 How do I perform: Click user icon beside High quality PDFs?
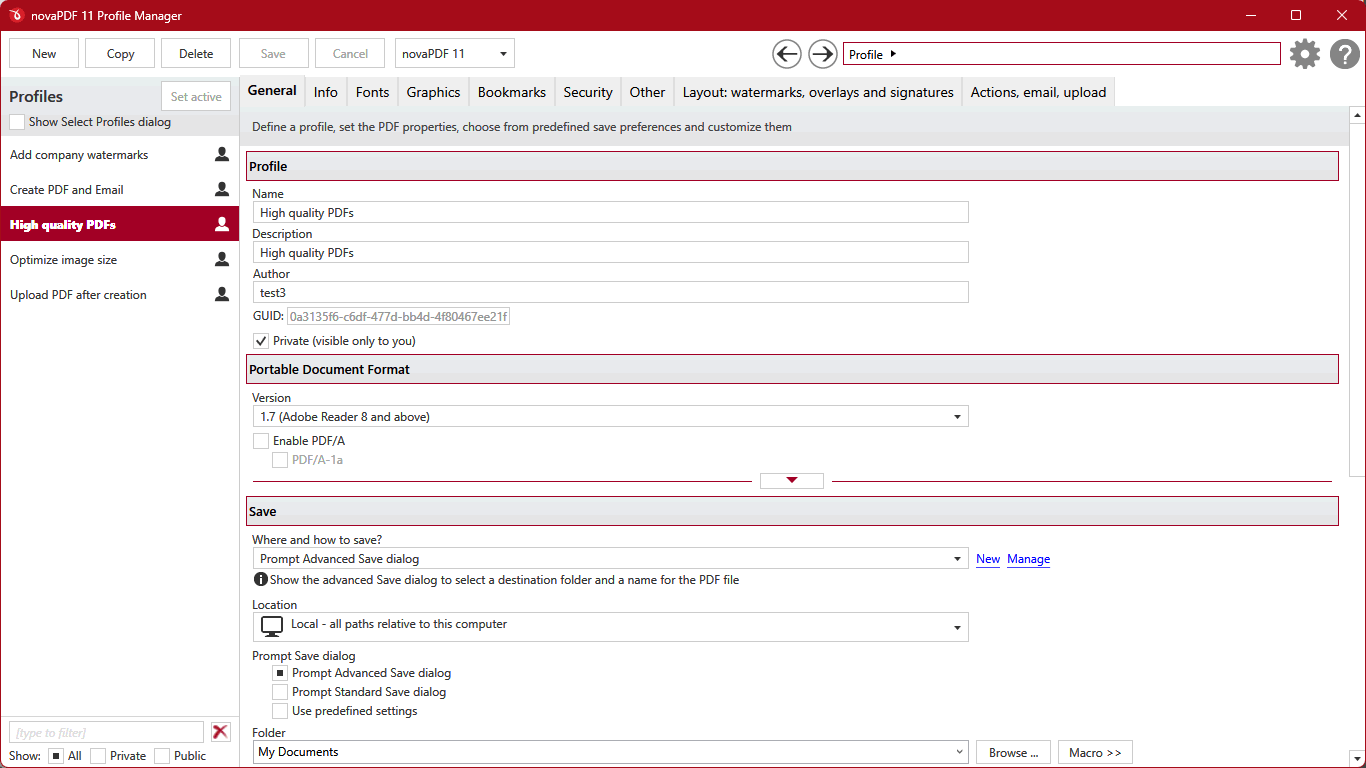pyautogui.click(x=222, y=224)
